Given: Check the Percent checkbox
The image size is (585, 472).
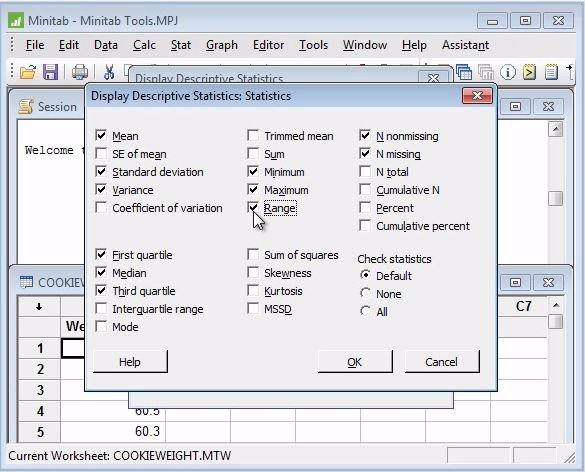Looking at the screenshot, I should click(365, 207).
